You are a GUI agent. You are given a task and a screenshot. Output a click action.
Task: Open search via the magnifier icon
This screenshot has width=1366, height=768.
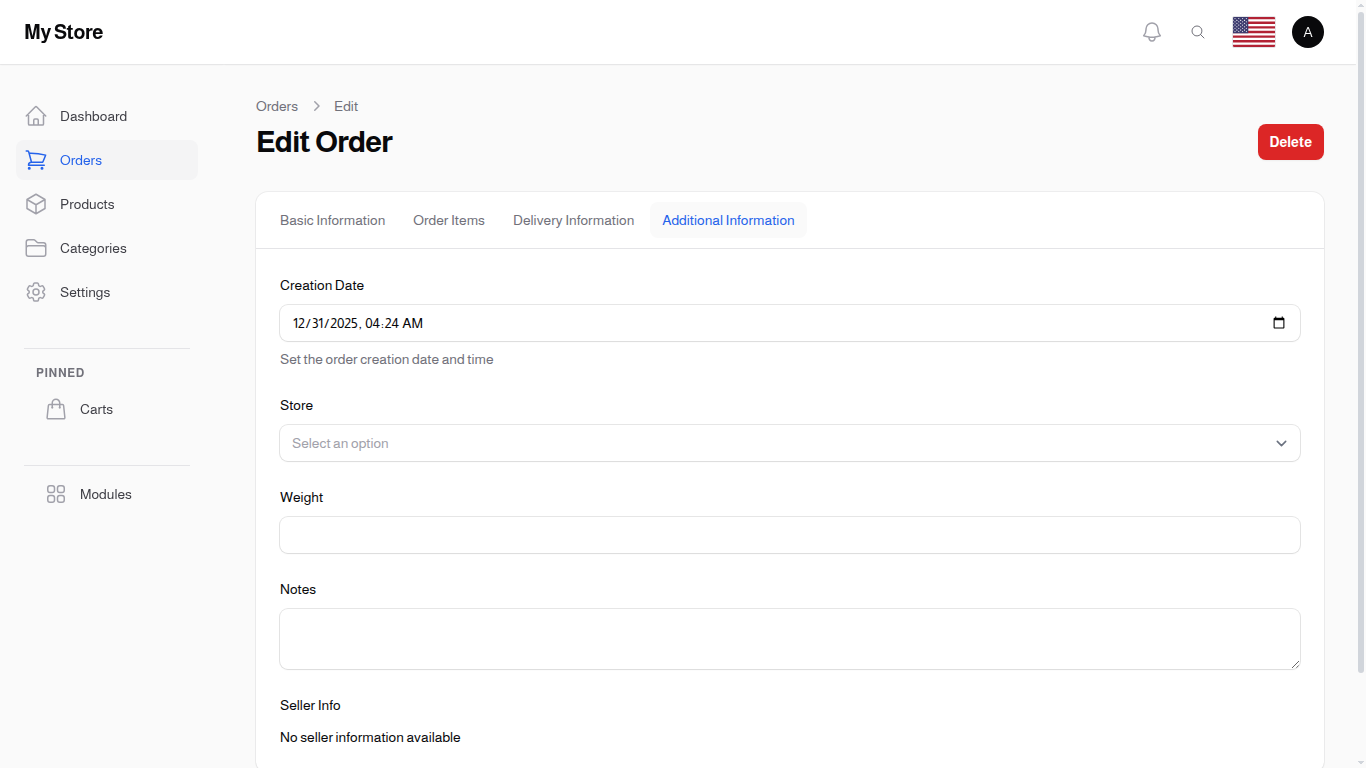coord(1198,32)
